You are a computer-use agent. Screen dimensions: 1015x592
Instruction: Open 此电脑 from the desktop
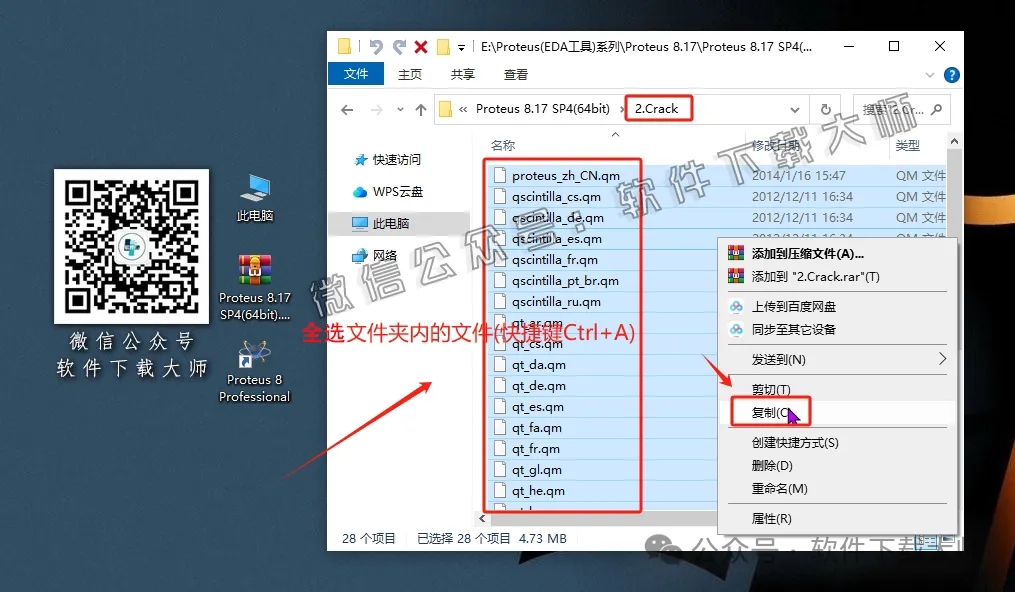tap(253, 193)
